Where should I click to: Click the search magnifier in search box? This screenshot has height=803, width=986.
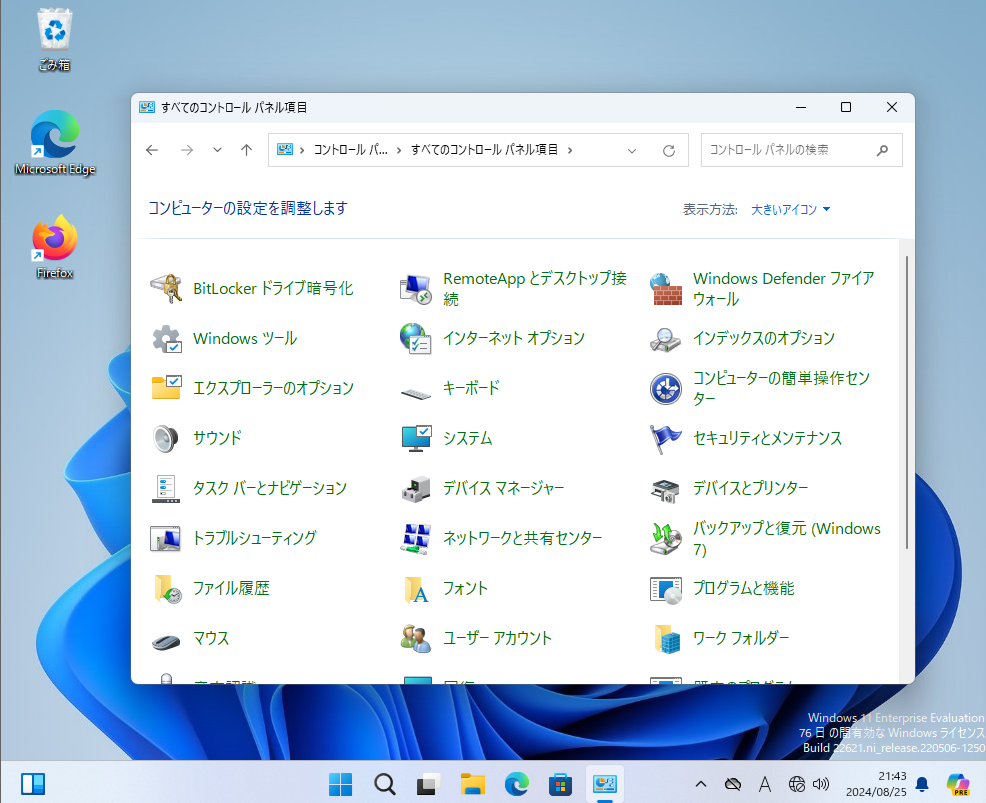[882, 150]
